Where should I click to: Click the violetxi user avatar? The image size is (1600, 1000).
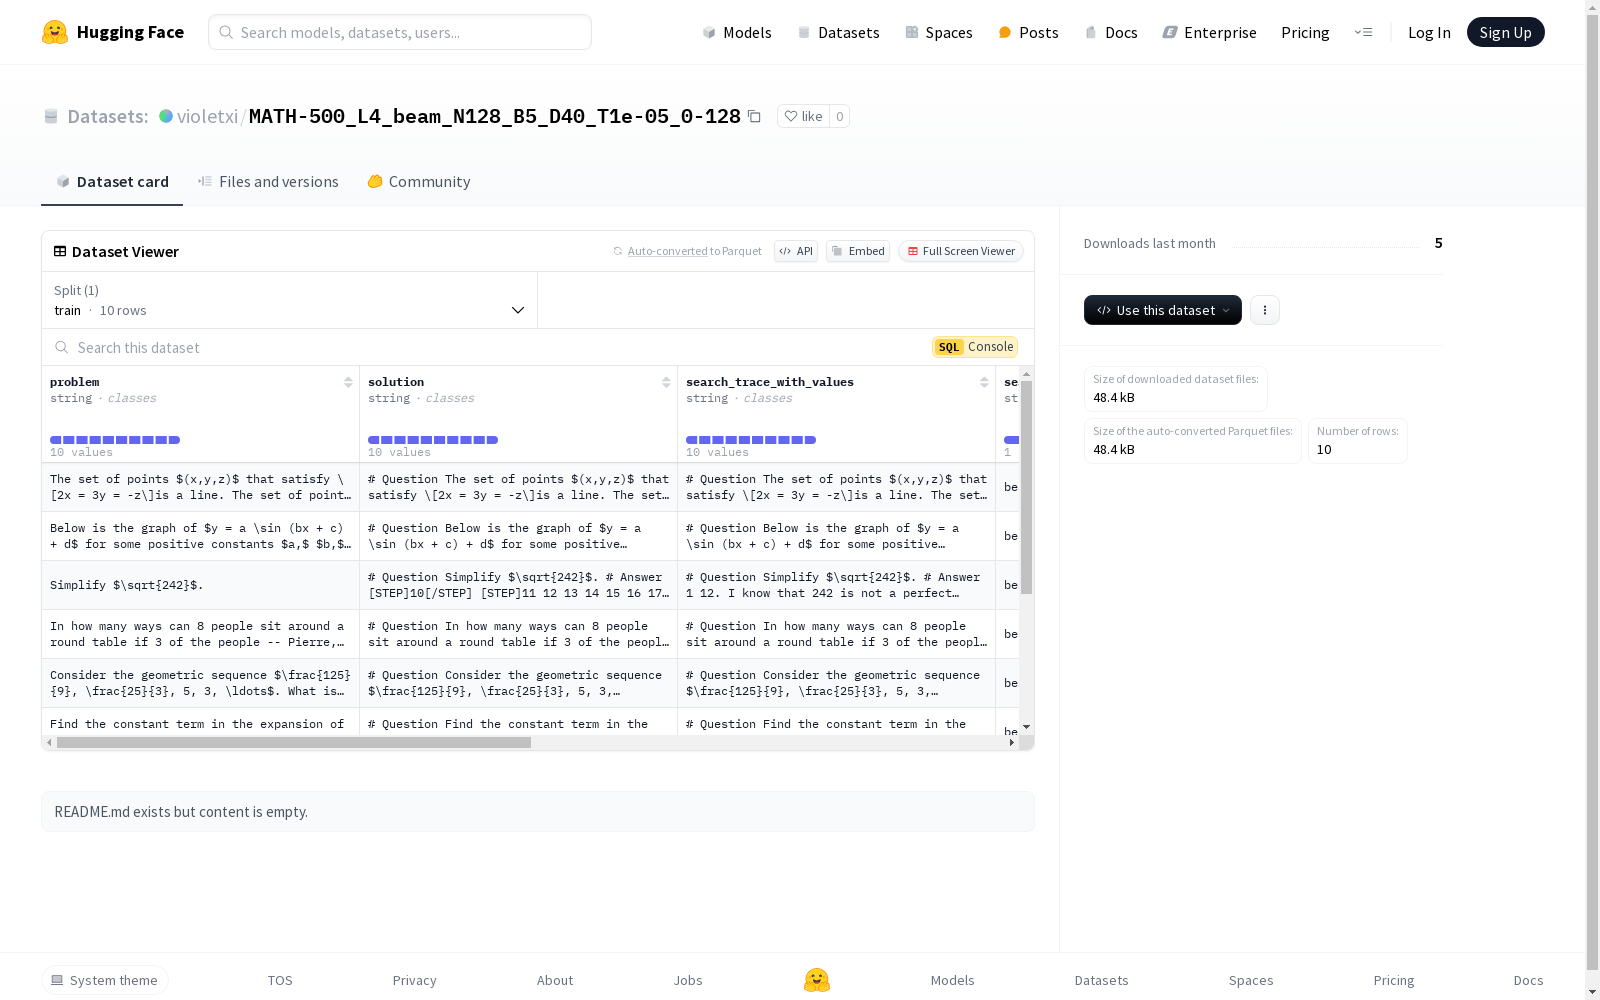click(166, 116)
